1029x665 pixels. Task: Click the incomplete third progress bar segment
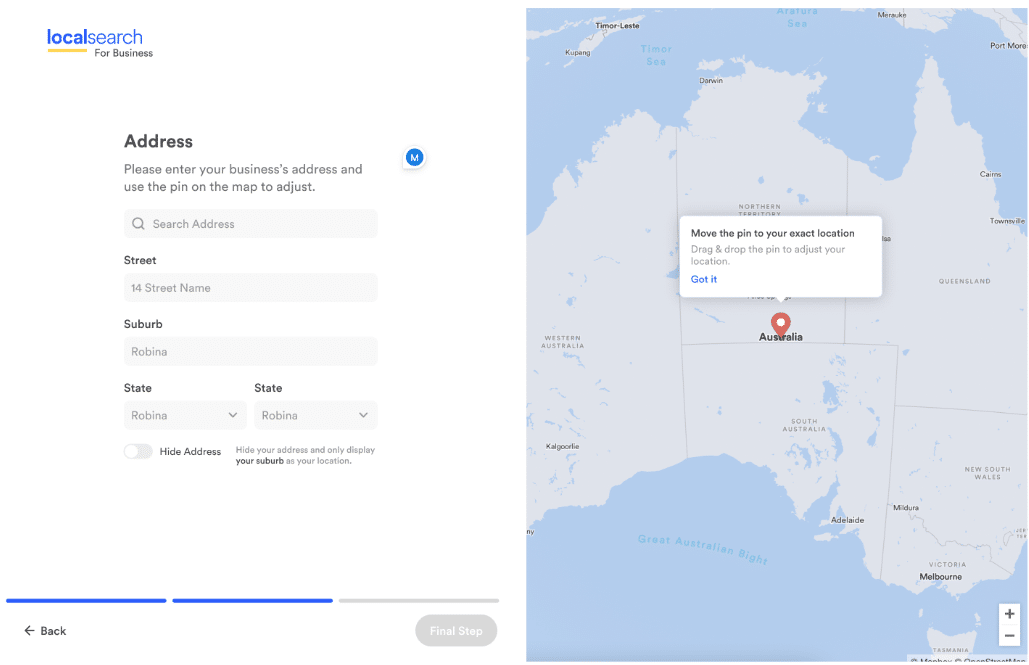[x=418, y=601]
